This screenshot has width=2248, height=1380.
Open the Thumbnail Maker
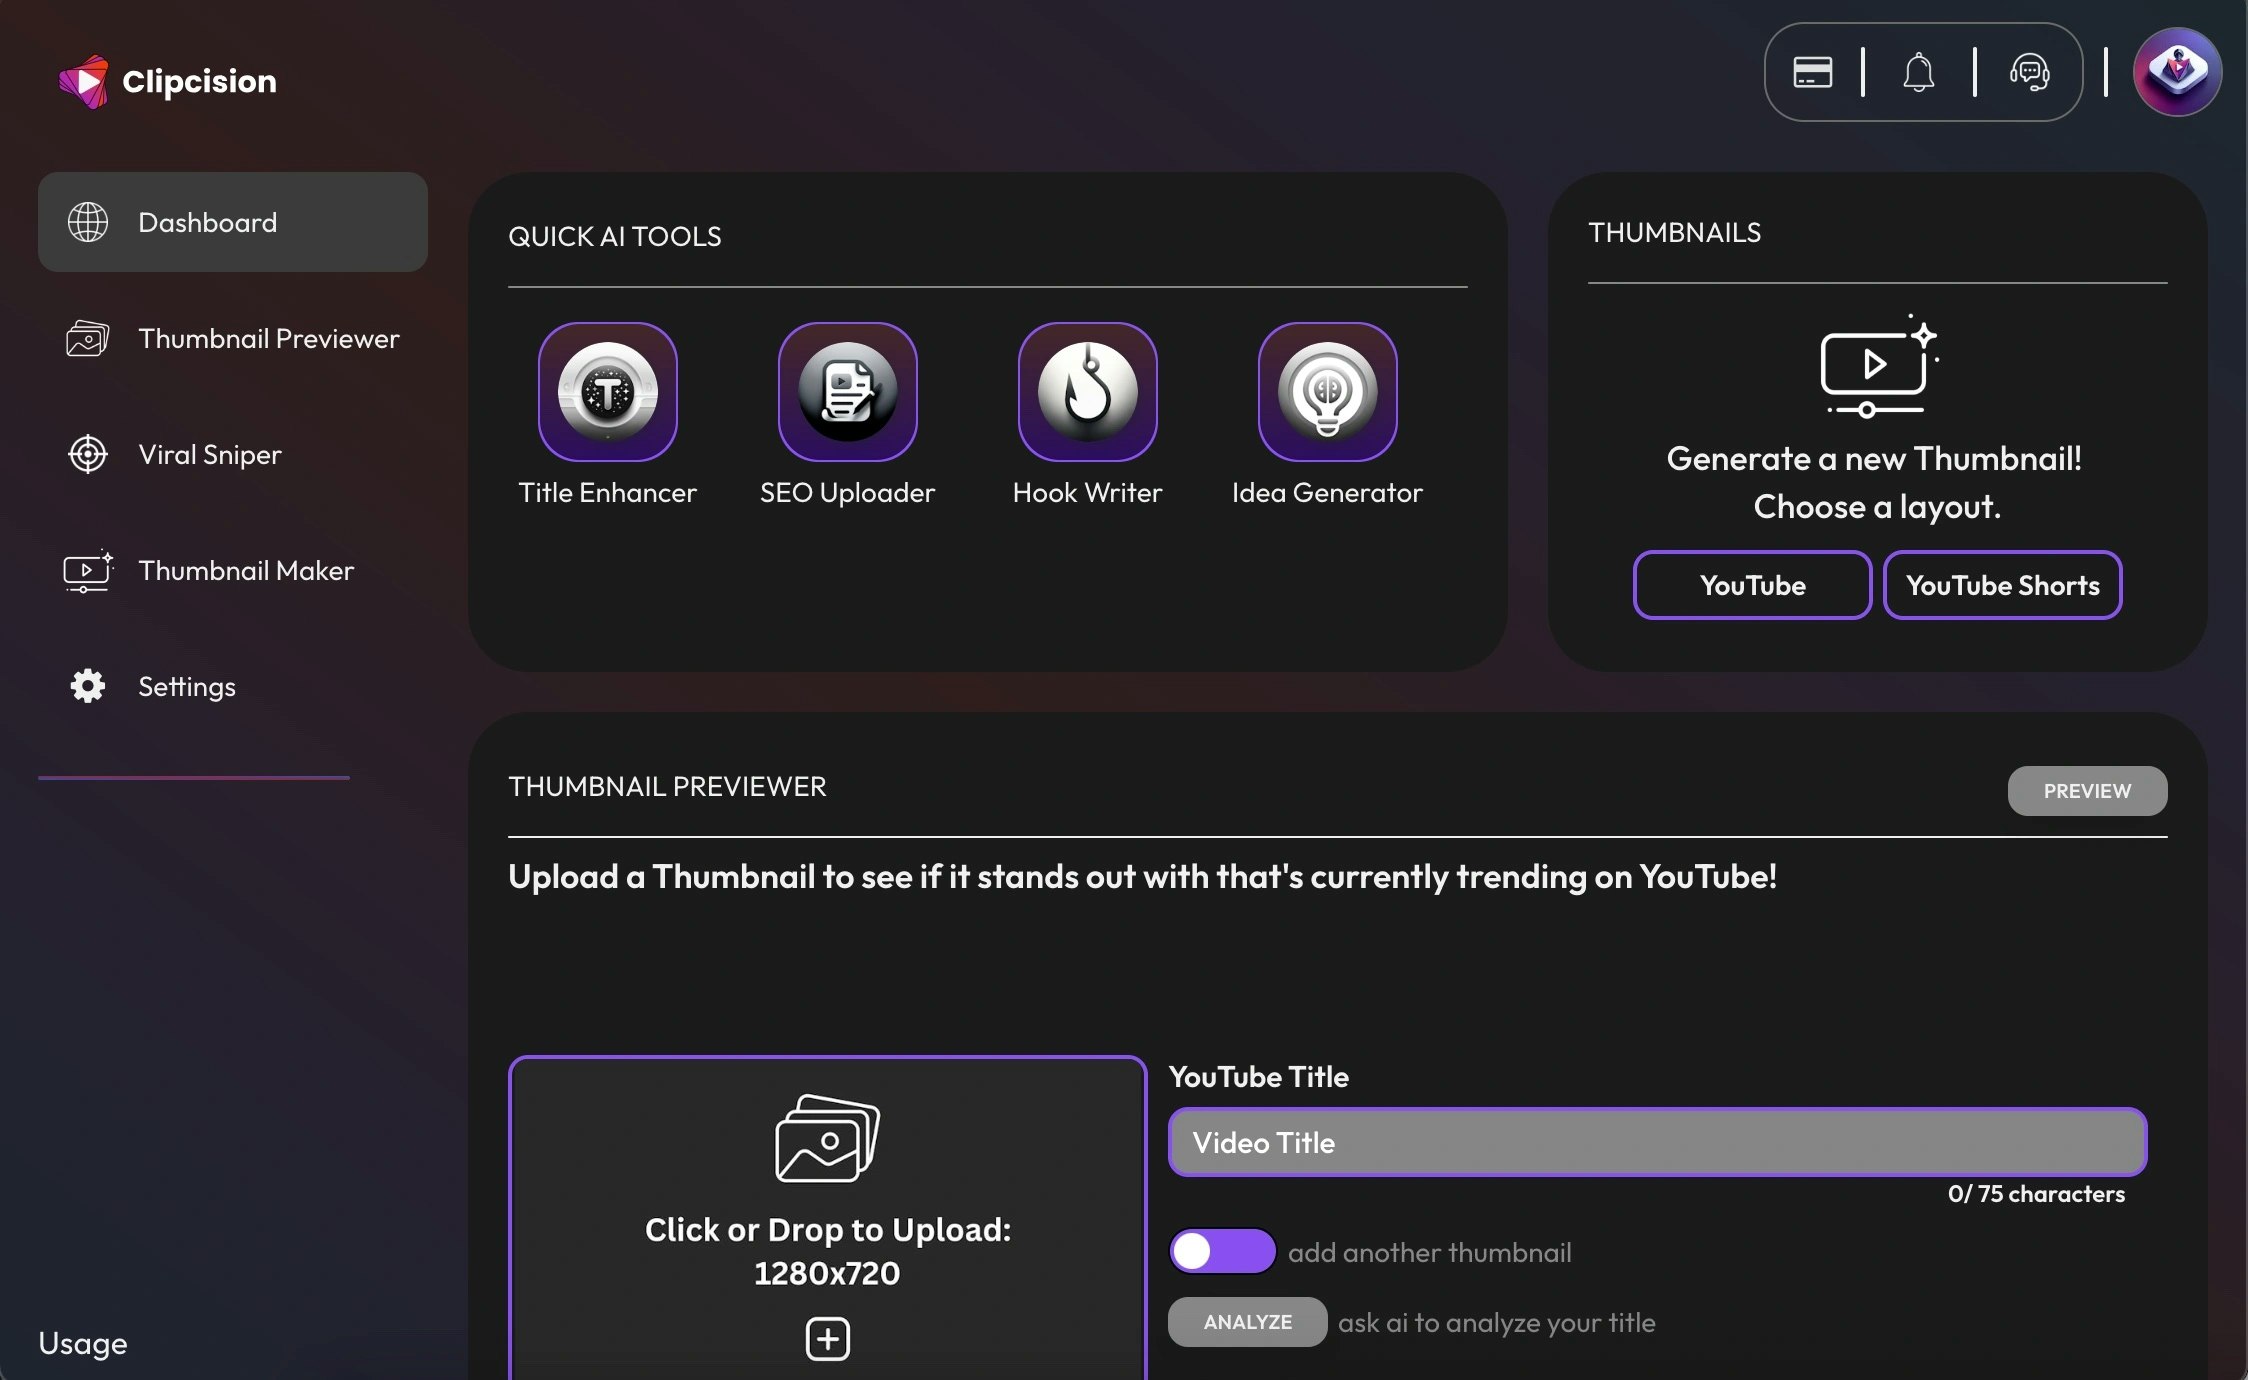(246, 571)
